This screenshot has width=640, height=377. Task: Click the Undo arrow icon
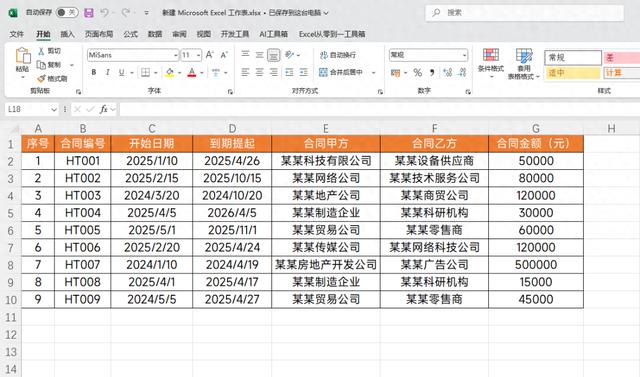coord(104,13)
